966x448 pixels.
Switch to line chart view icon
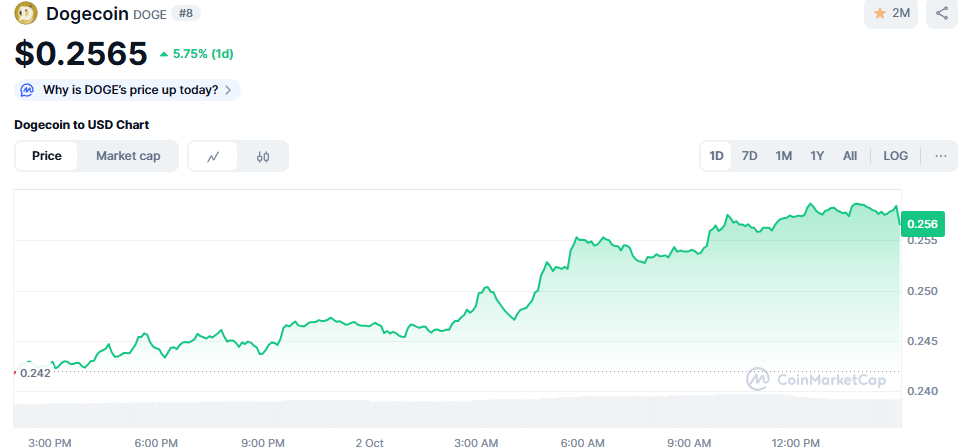click(x=213, y=156)
